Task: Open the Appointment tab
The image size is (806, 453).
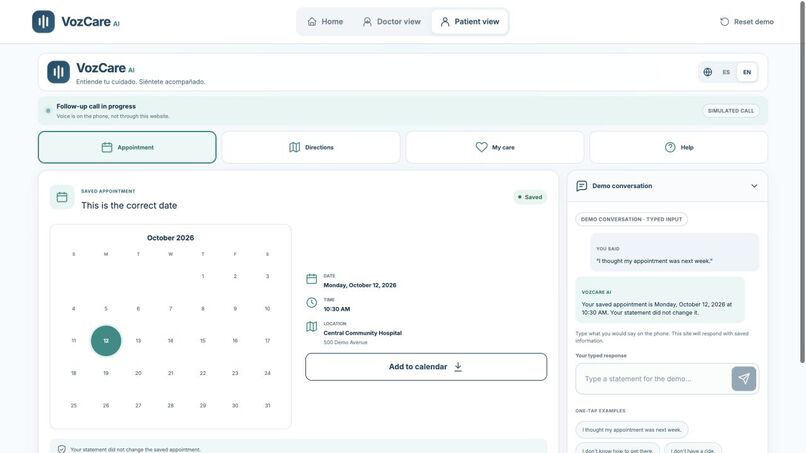Action: click(127, 147)
